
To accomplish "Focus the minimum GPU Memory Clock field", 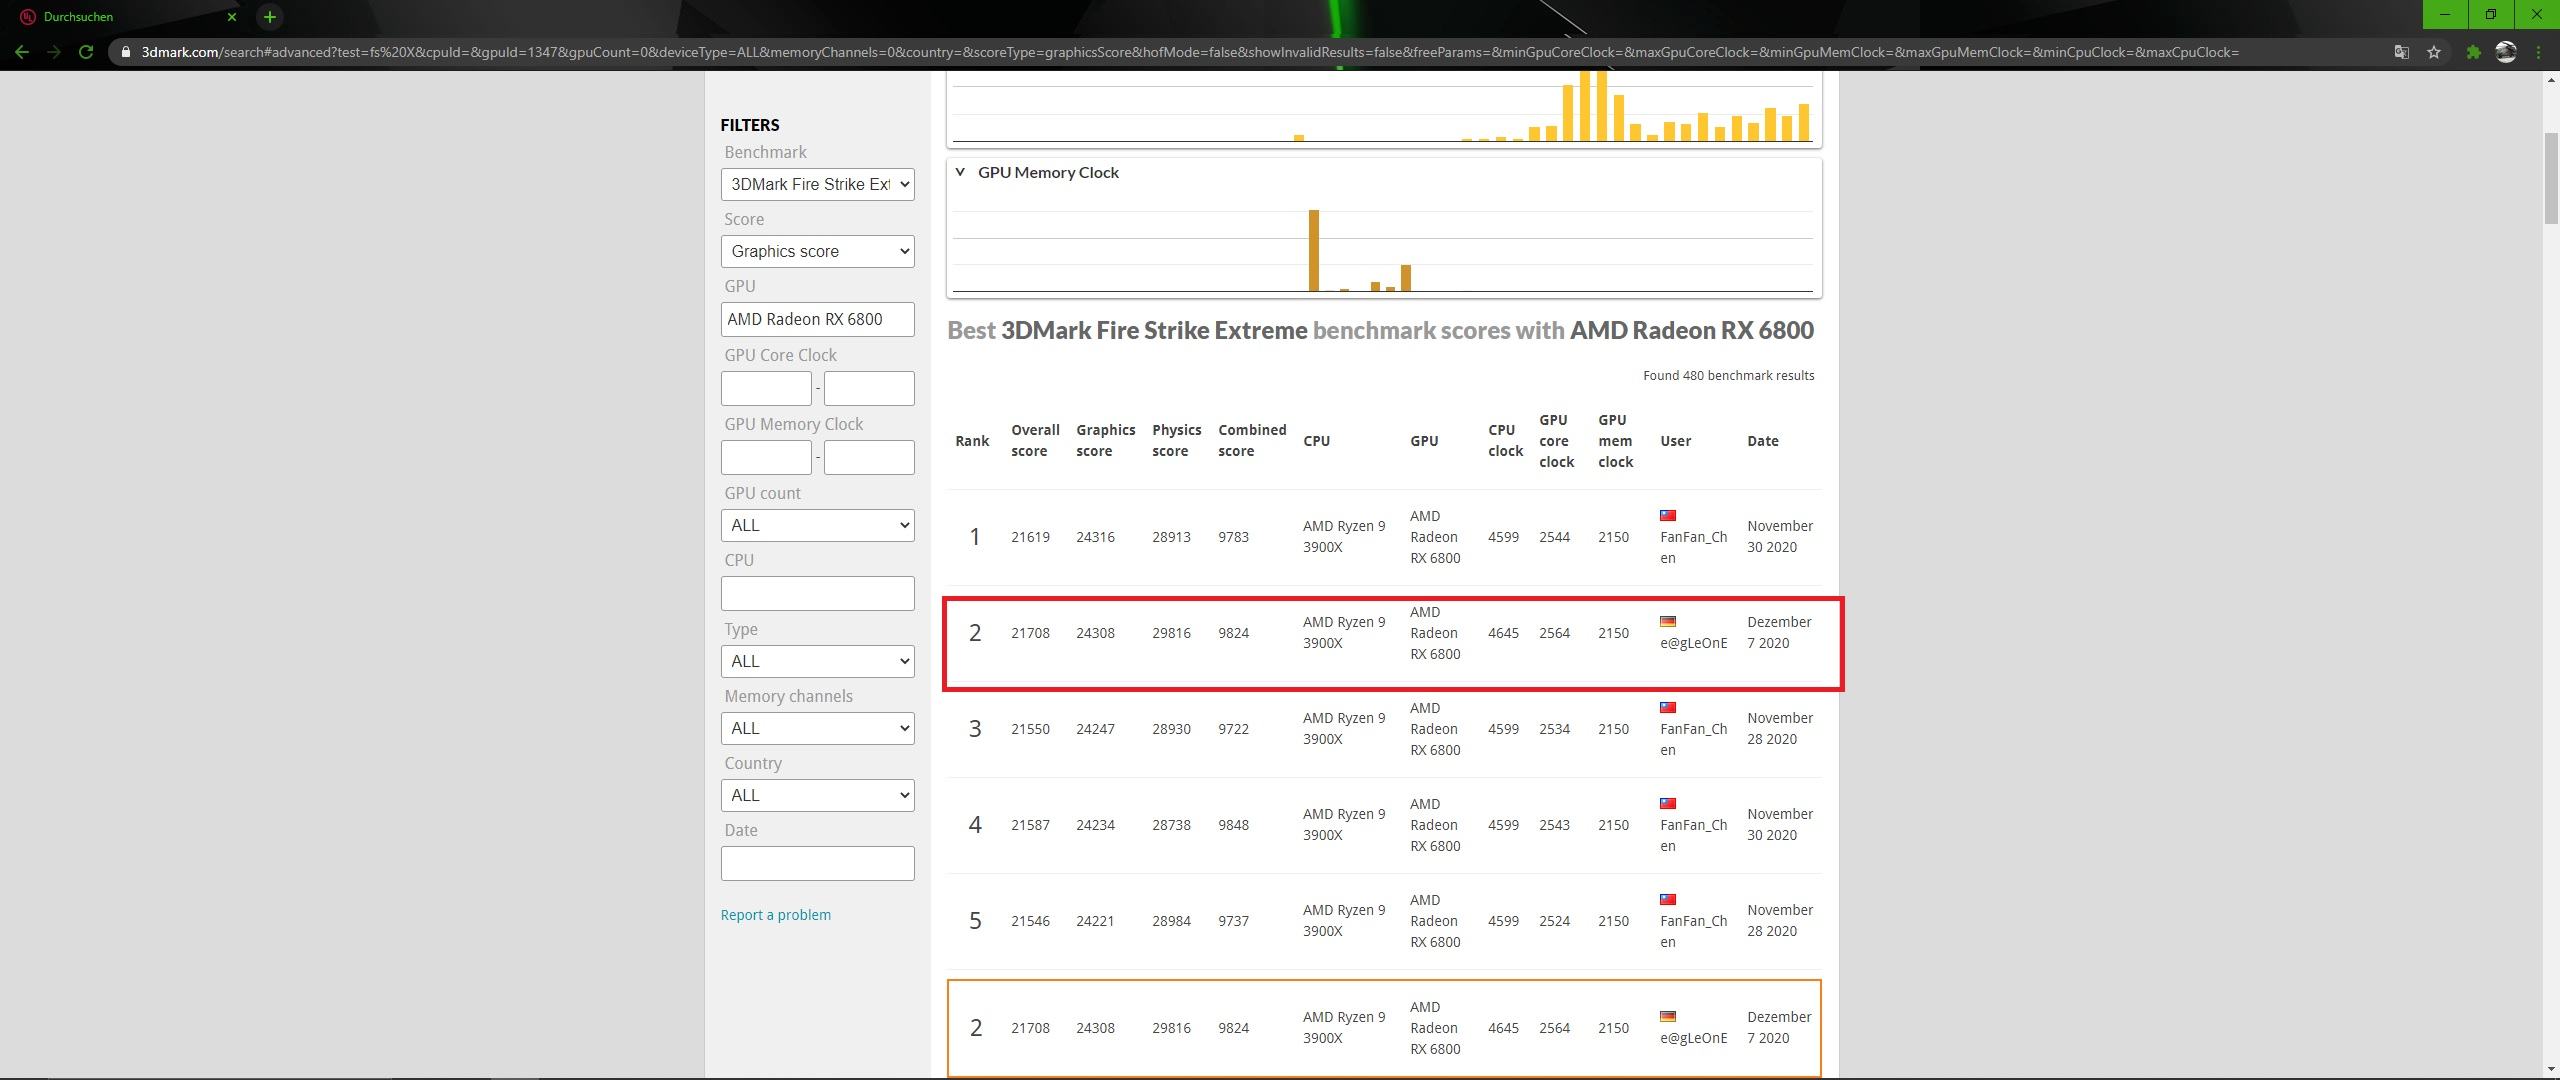I will point(766,457).
